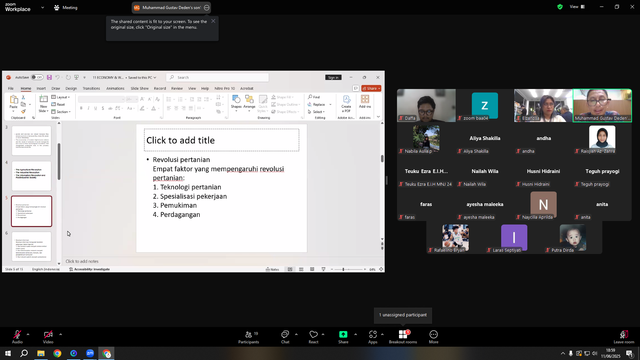Open File Explorer from the taskbar
The width and height of the screenshot is (640, 360).
point(41,353)
